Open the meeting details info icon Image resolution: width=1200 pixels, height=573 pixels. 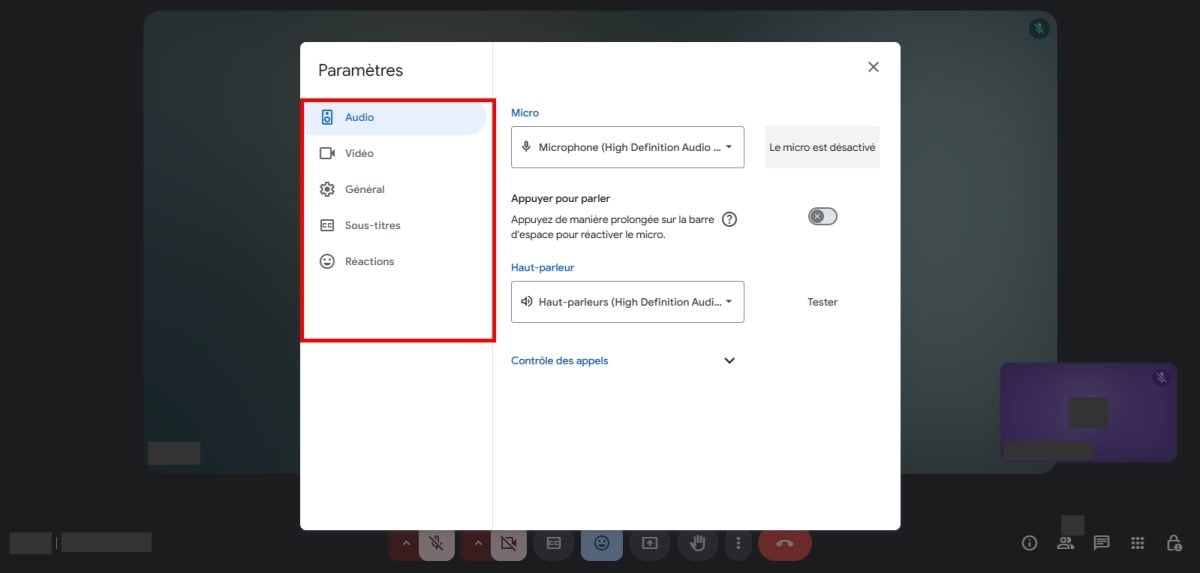tap(1029, 543)
